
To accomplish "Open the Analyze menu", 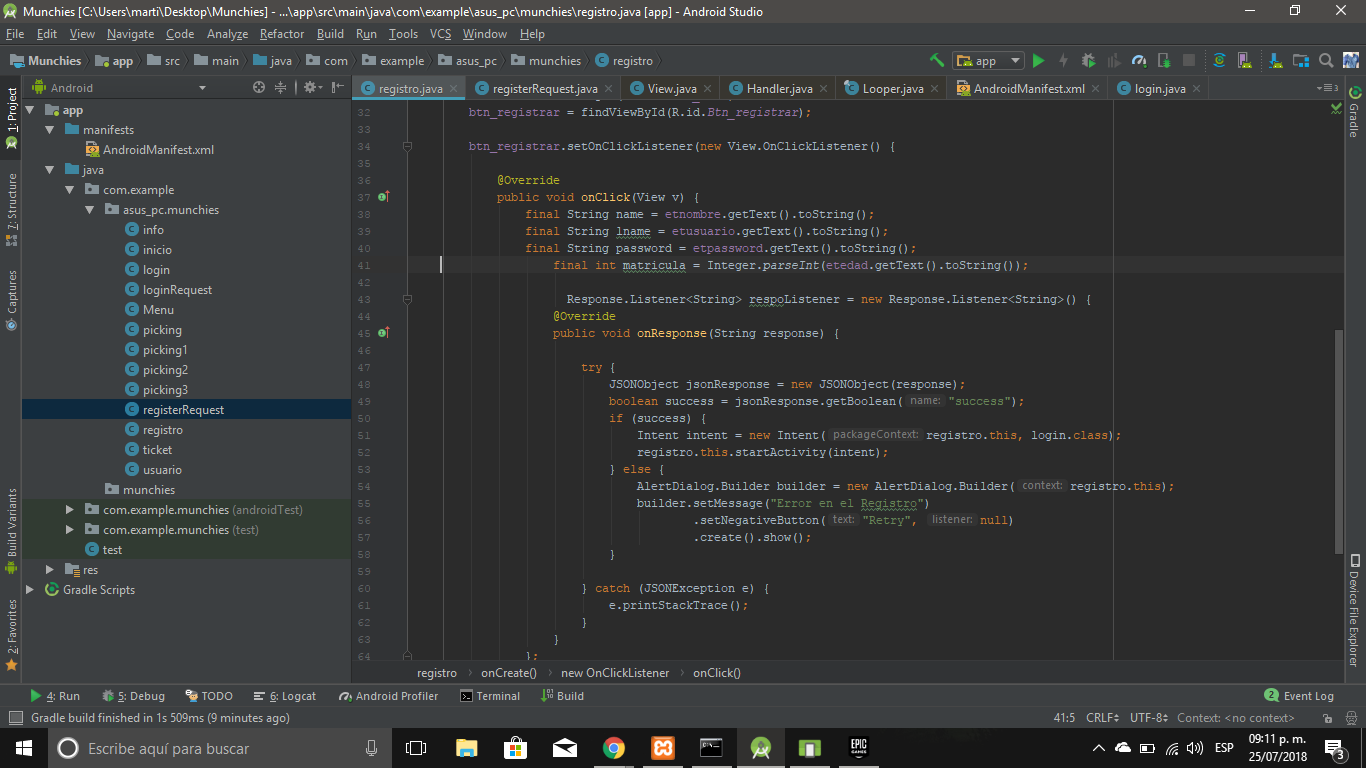I will pyautogui.click(x=227, y=34).
